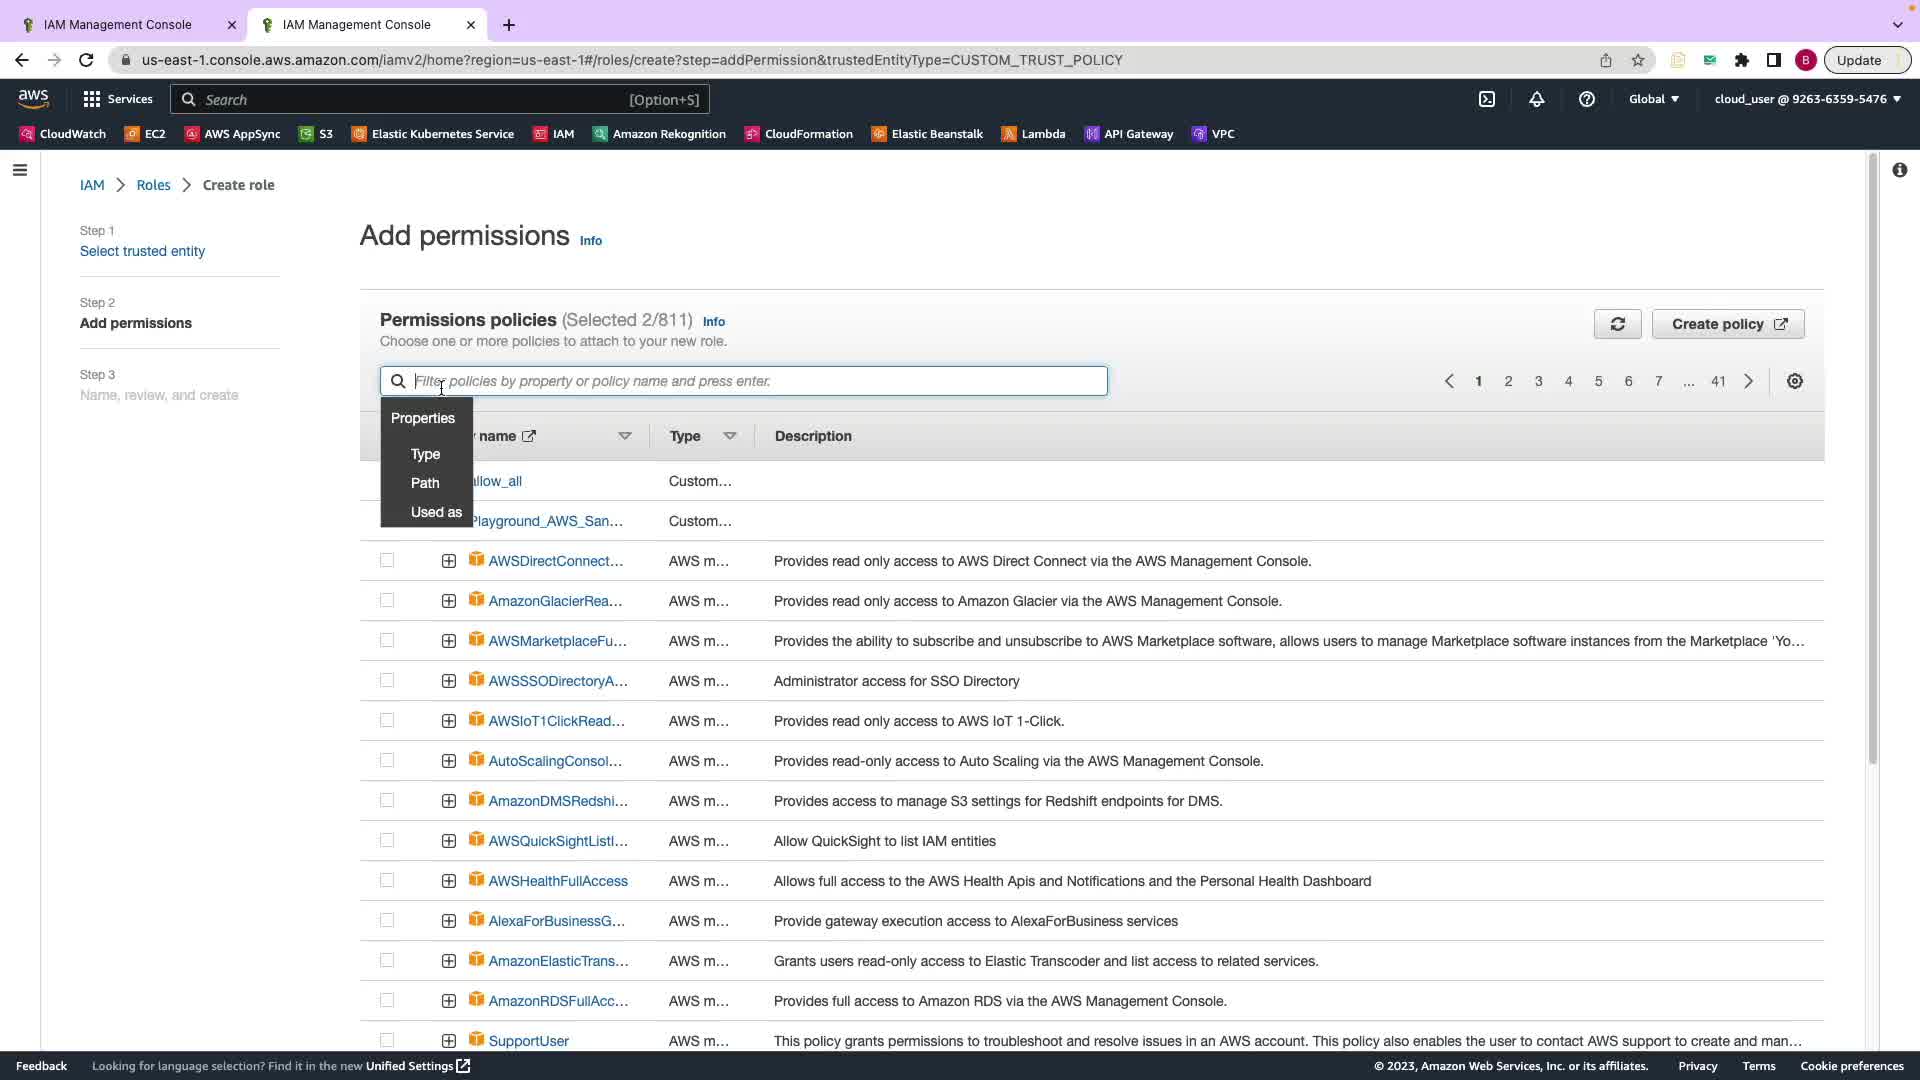Check the SupportUser policy checkbox
This screenshot has height=1080, width=1920.
[x=387, y=1040]
